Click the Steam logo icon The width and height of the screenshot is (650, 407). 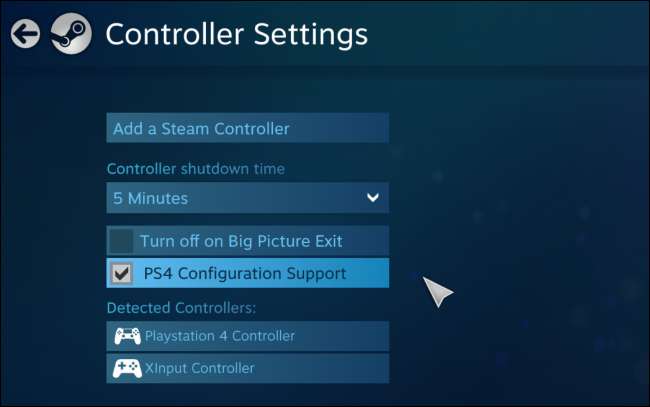point(71,34)
